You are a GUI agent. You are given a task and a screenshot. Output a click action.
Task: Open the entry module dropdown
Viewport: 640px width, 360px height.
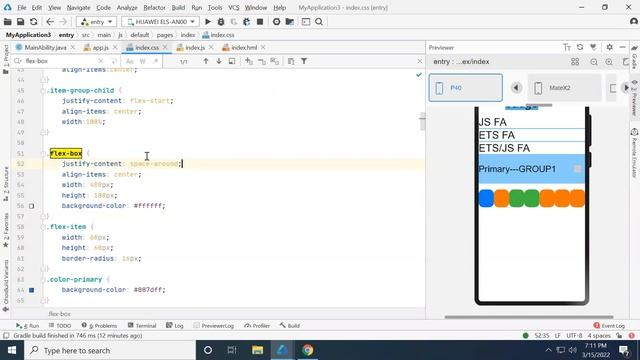96,22
